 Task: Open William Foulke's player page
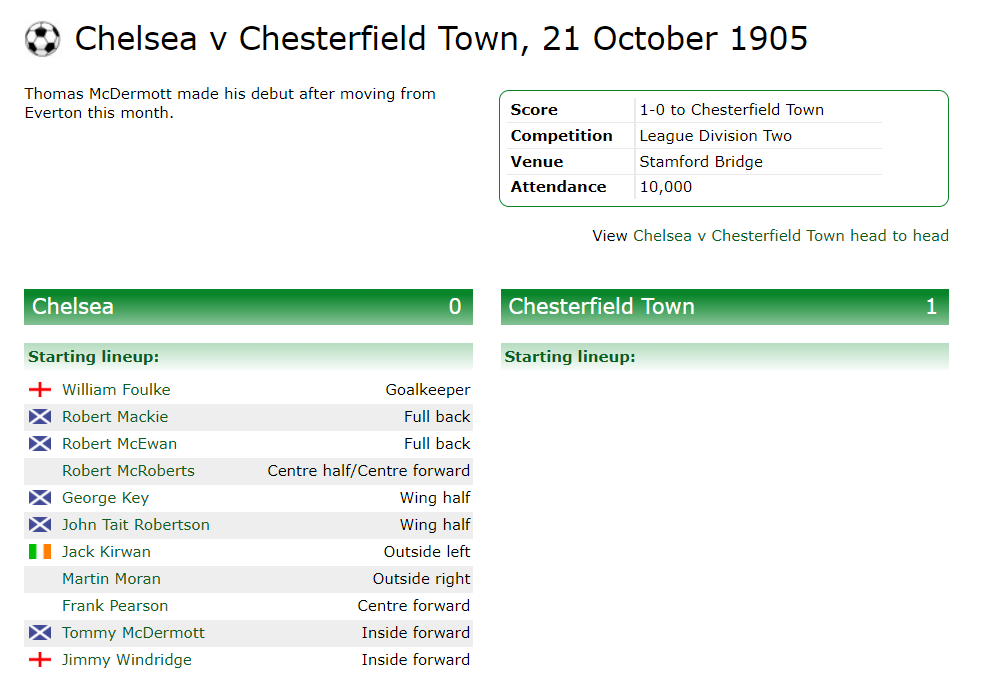click(x=116, y=390)
